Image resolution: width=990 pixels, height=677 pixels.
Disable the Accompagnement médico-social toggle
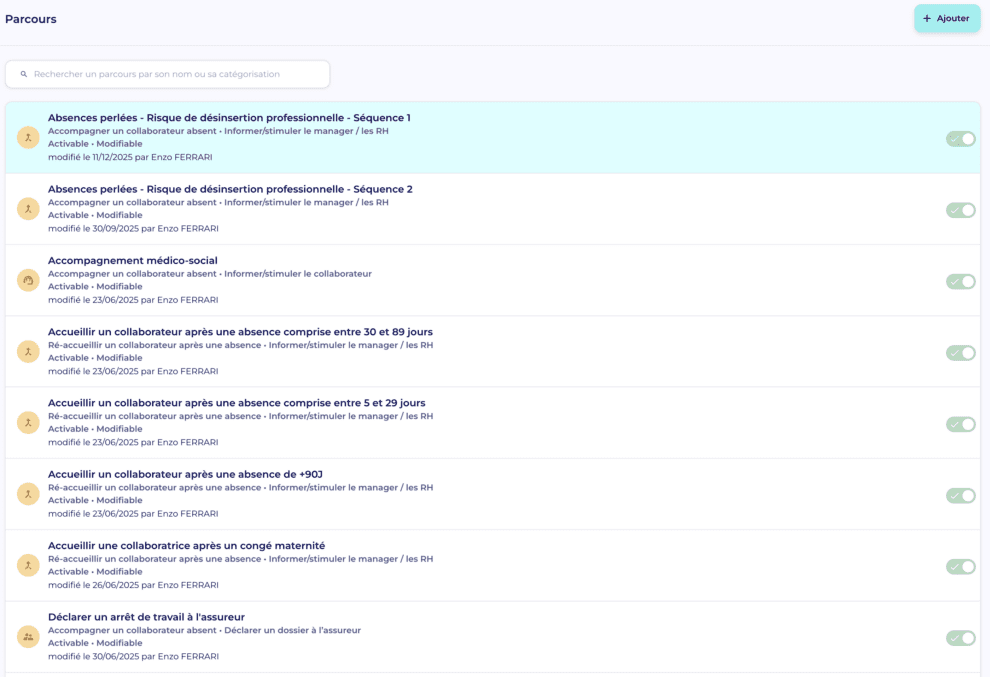click(960, 282)
